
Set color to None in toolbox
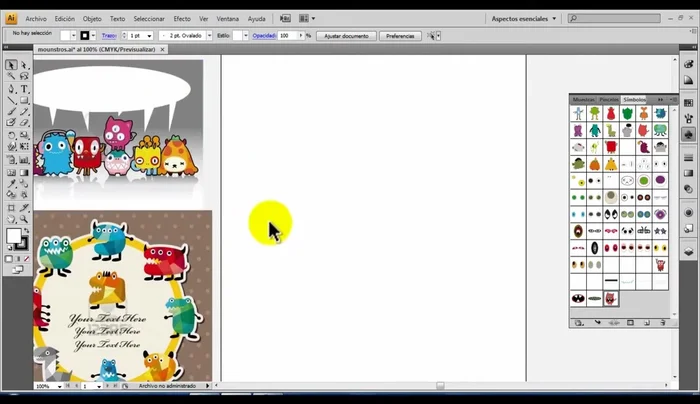25,258
